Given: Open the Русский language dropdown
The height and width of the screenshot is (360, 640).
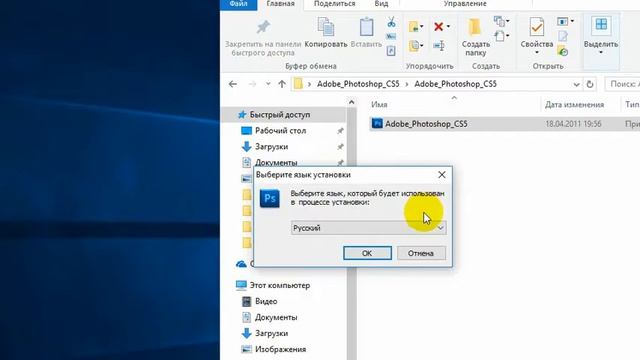Looking at the screenshot, I should pyautogui.click(x=369, y=228).
